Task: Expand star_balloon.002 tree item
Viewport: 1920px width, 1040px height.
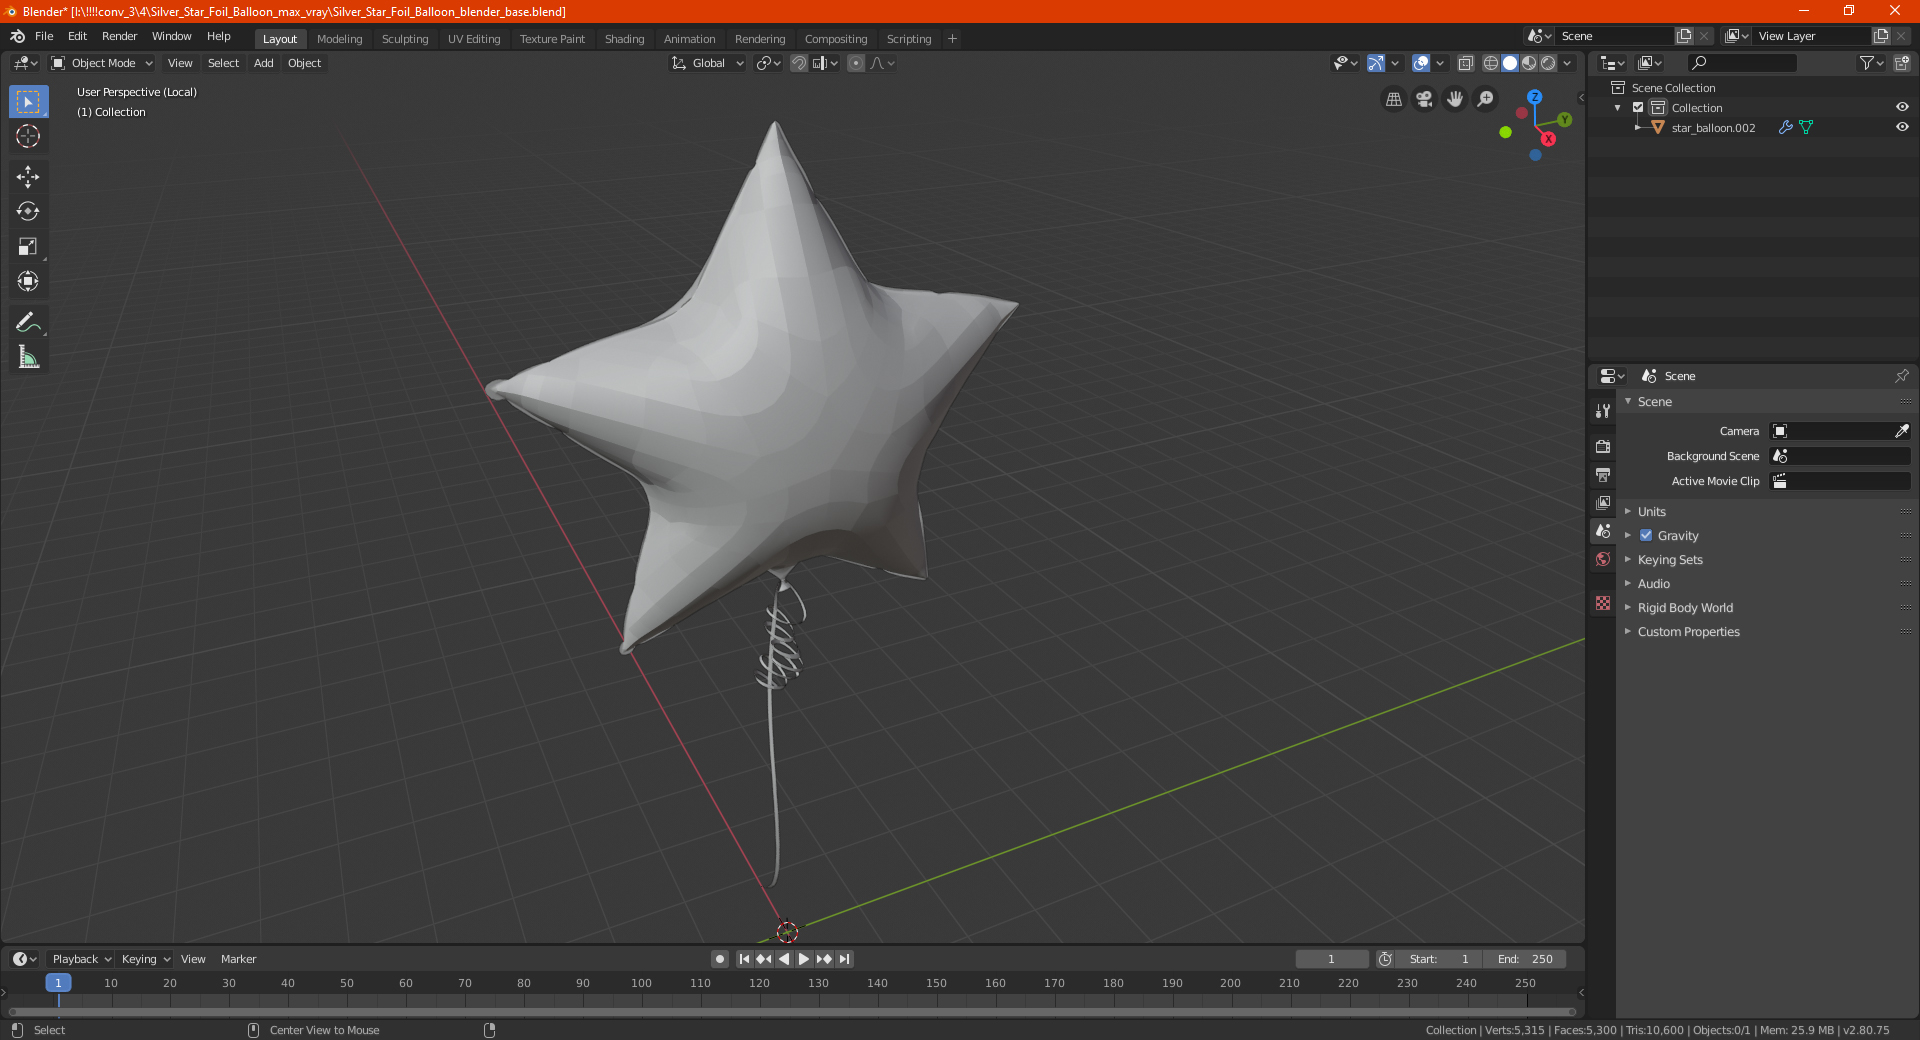Action: (x=1638, y=127)
